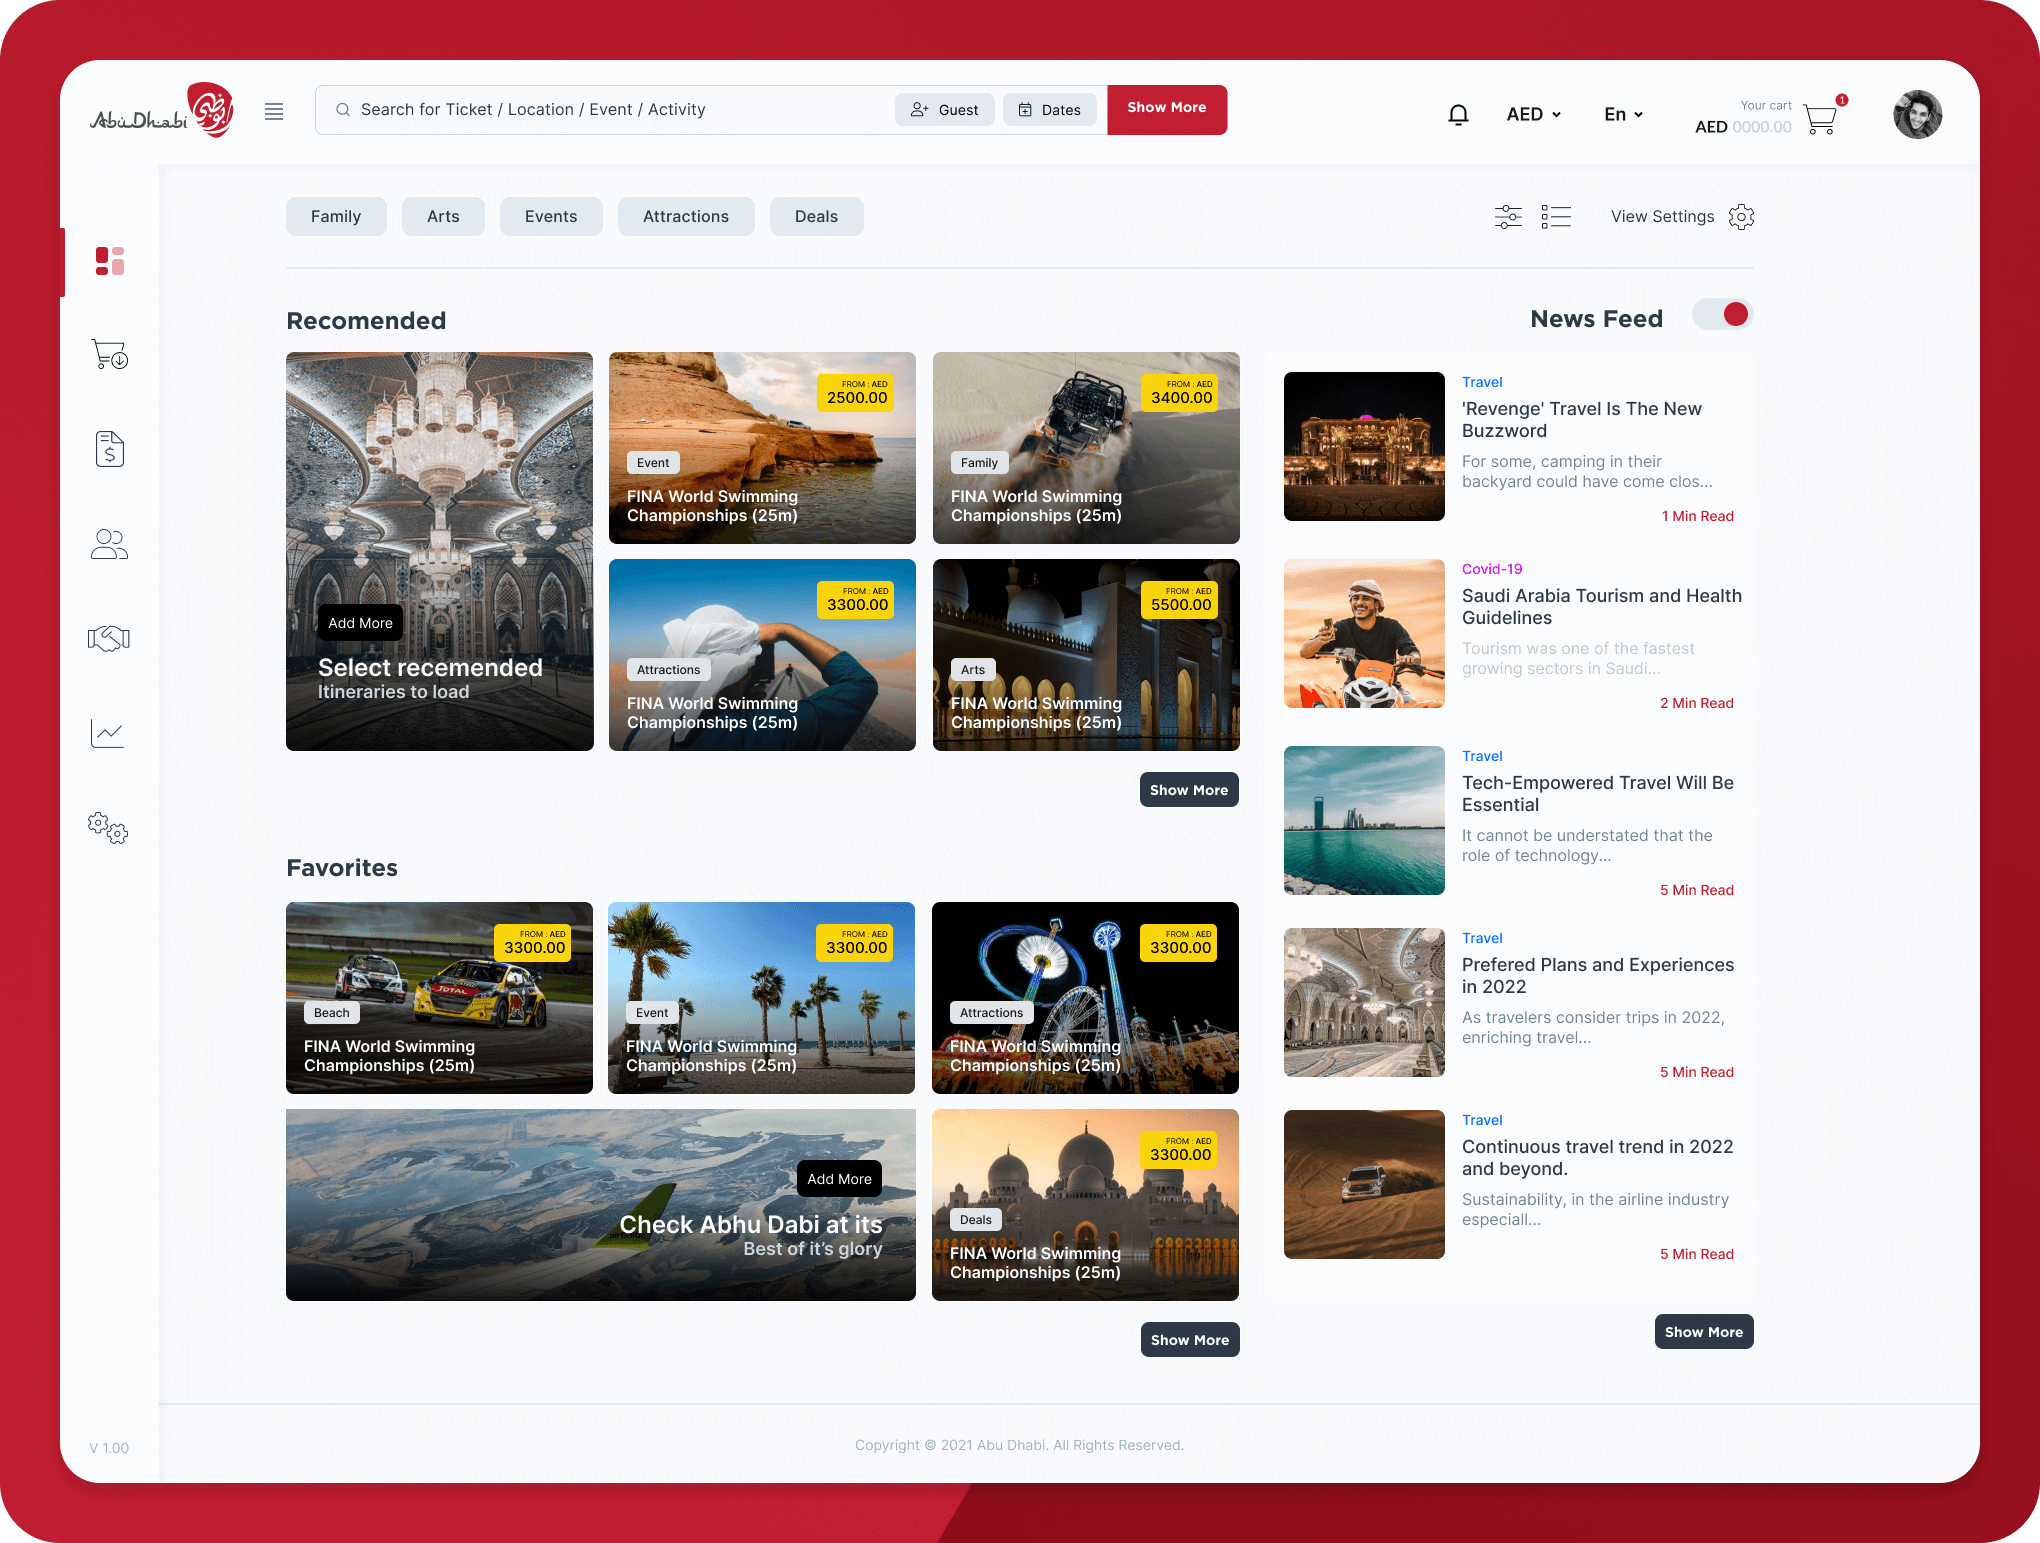Open the shopping cart icon
Image resolution: width=2040 pixels, height=1543 pixels.
point(1820,119)
